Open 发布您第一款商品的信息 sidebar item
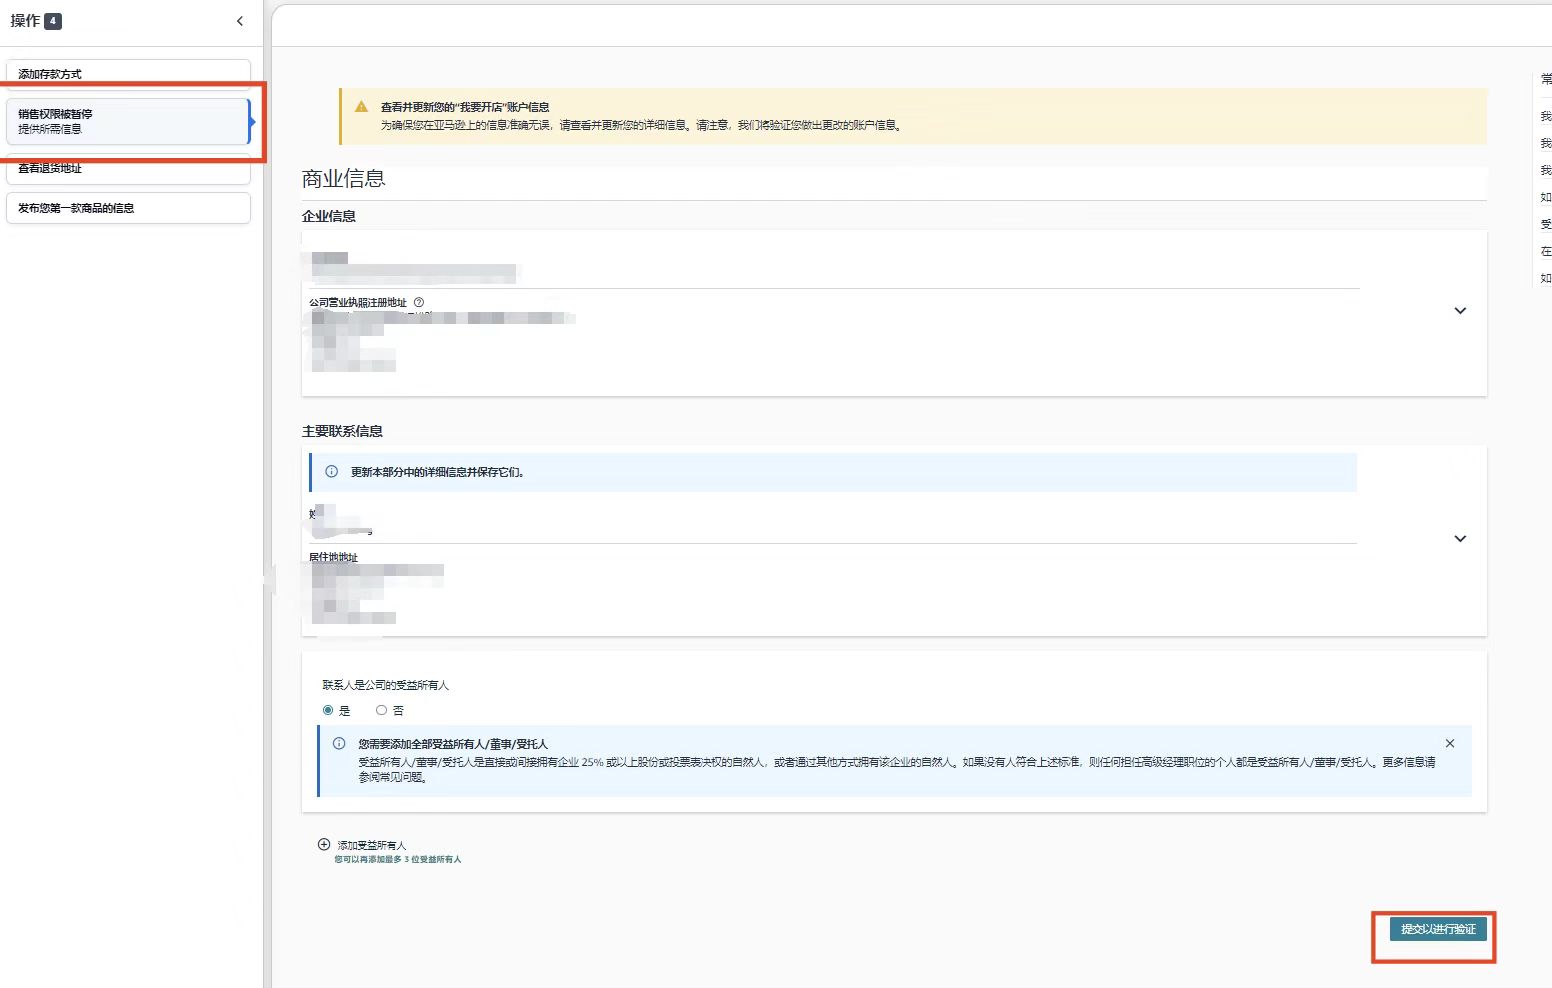 coord(128,208)
